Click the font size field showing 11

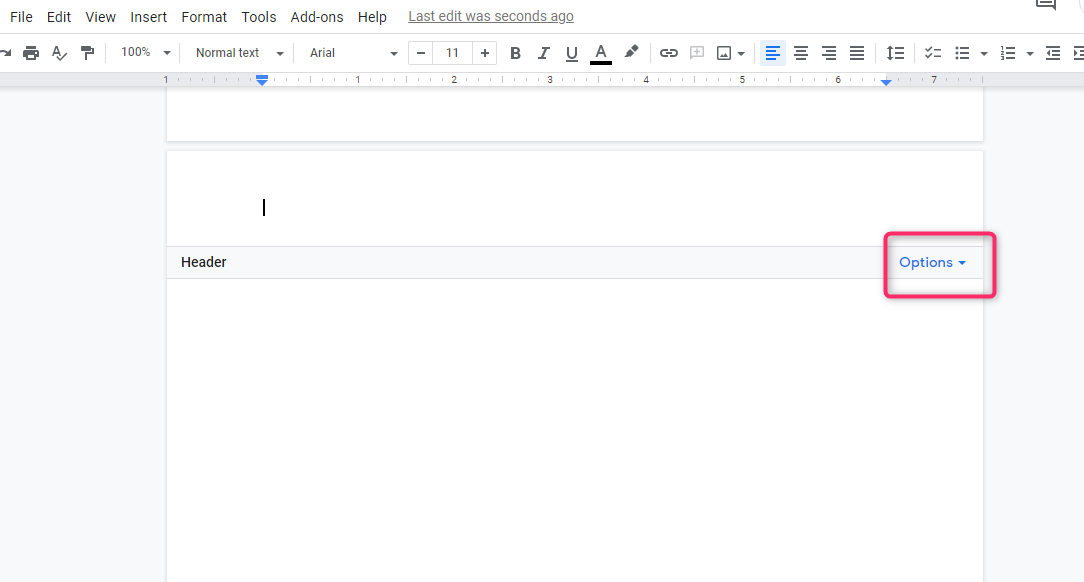[452, 53]
